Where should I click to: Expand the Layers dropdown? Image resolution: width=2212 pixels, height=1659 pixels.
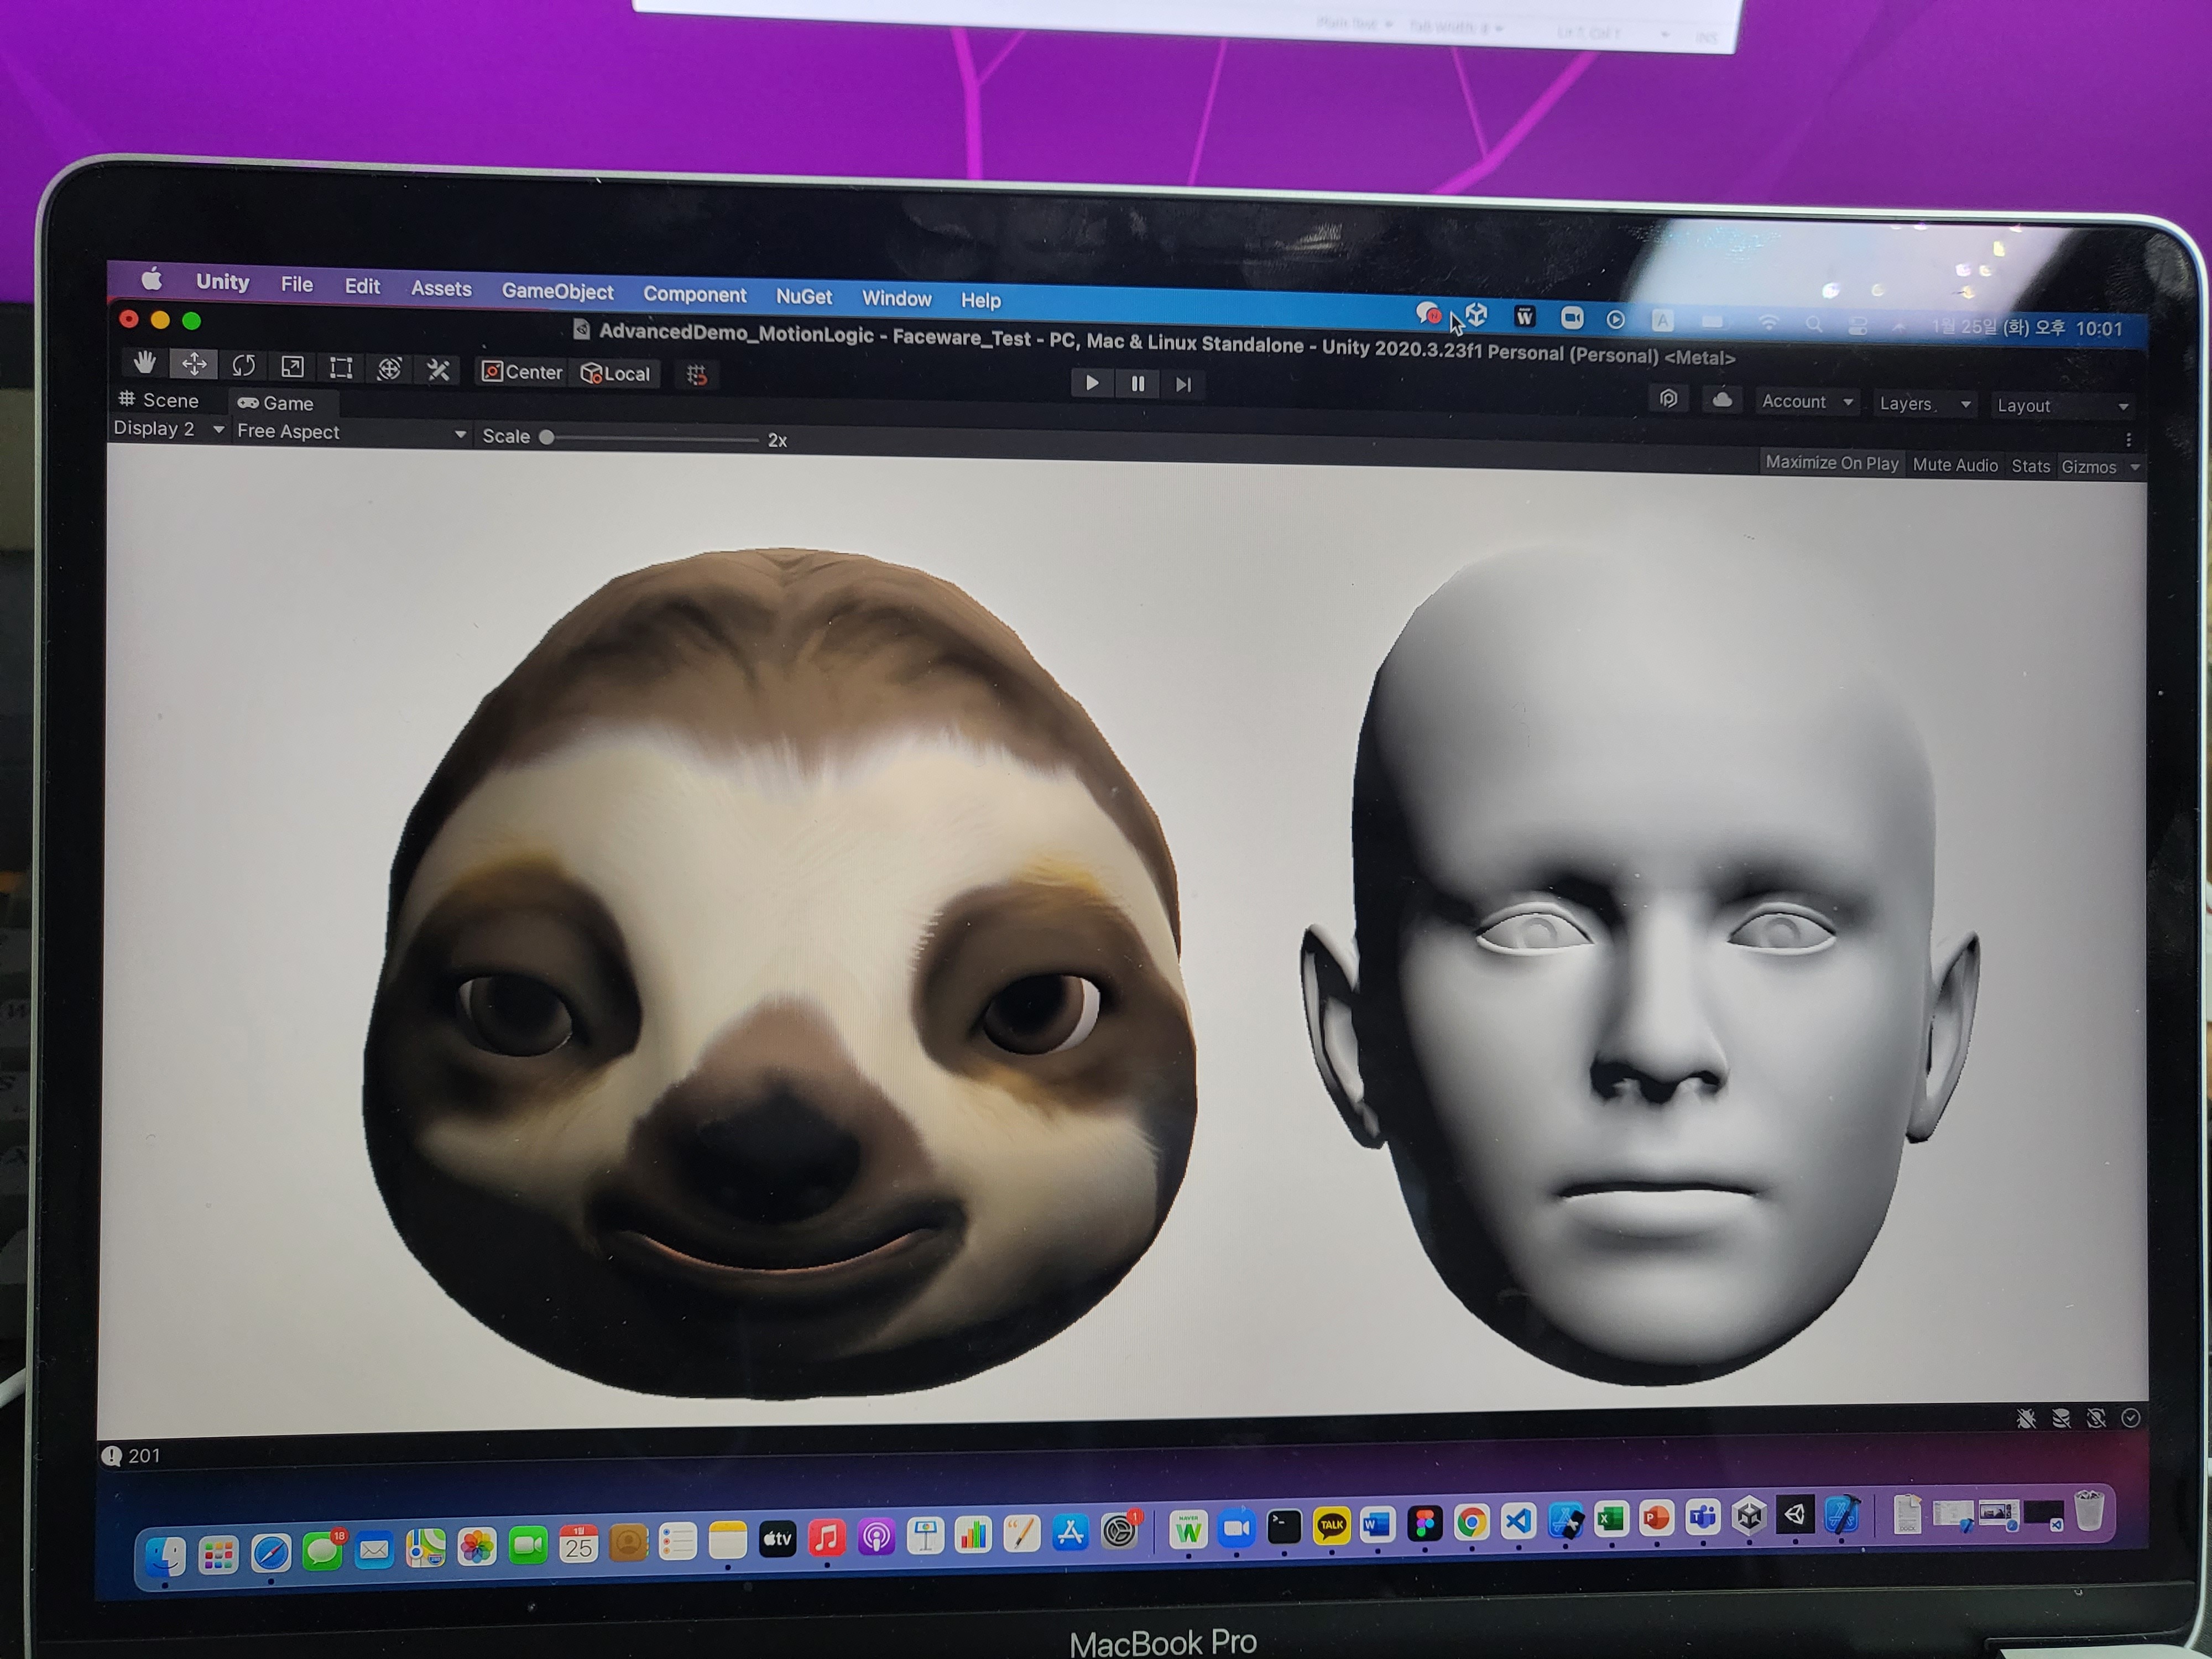click(x=1923, y=404)
